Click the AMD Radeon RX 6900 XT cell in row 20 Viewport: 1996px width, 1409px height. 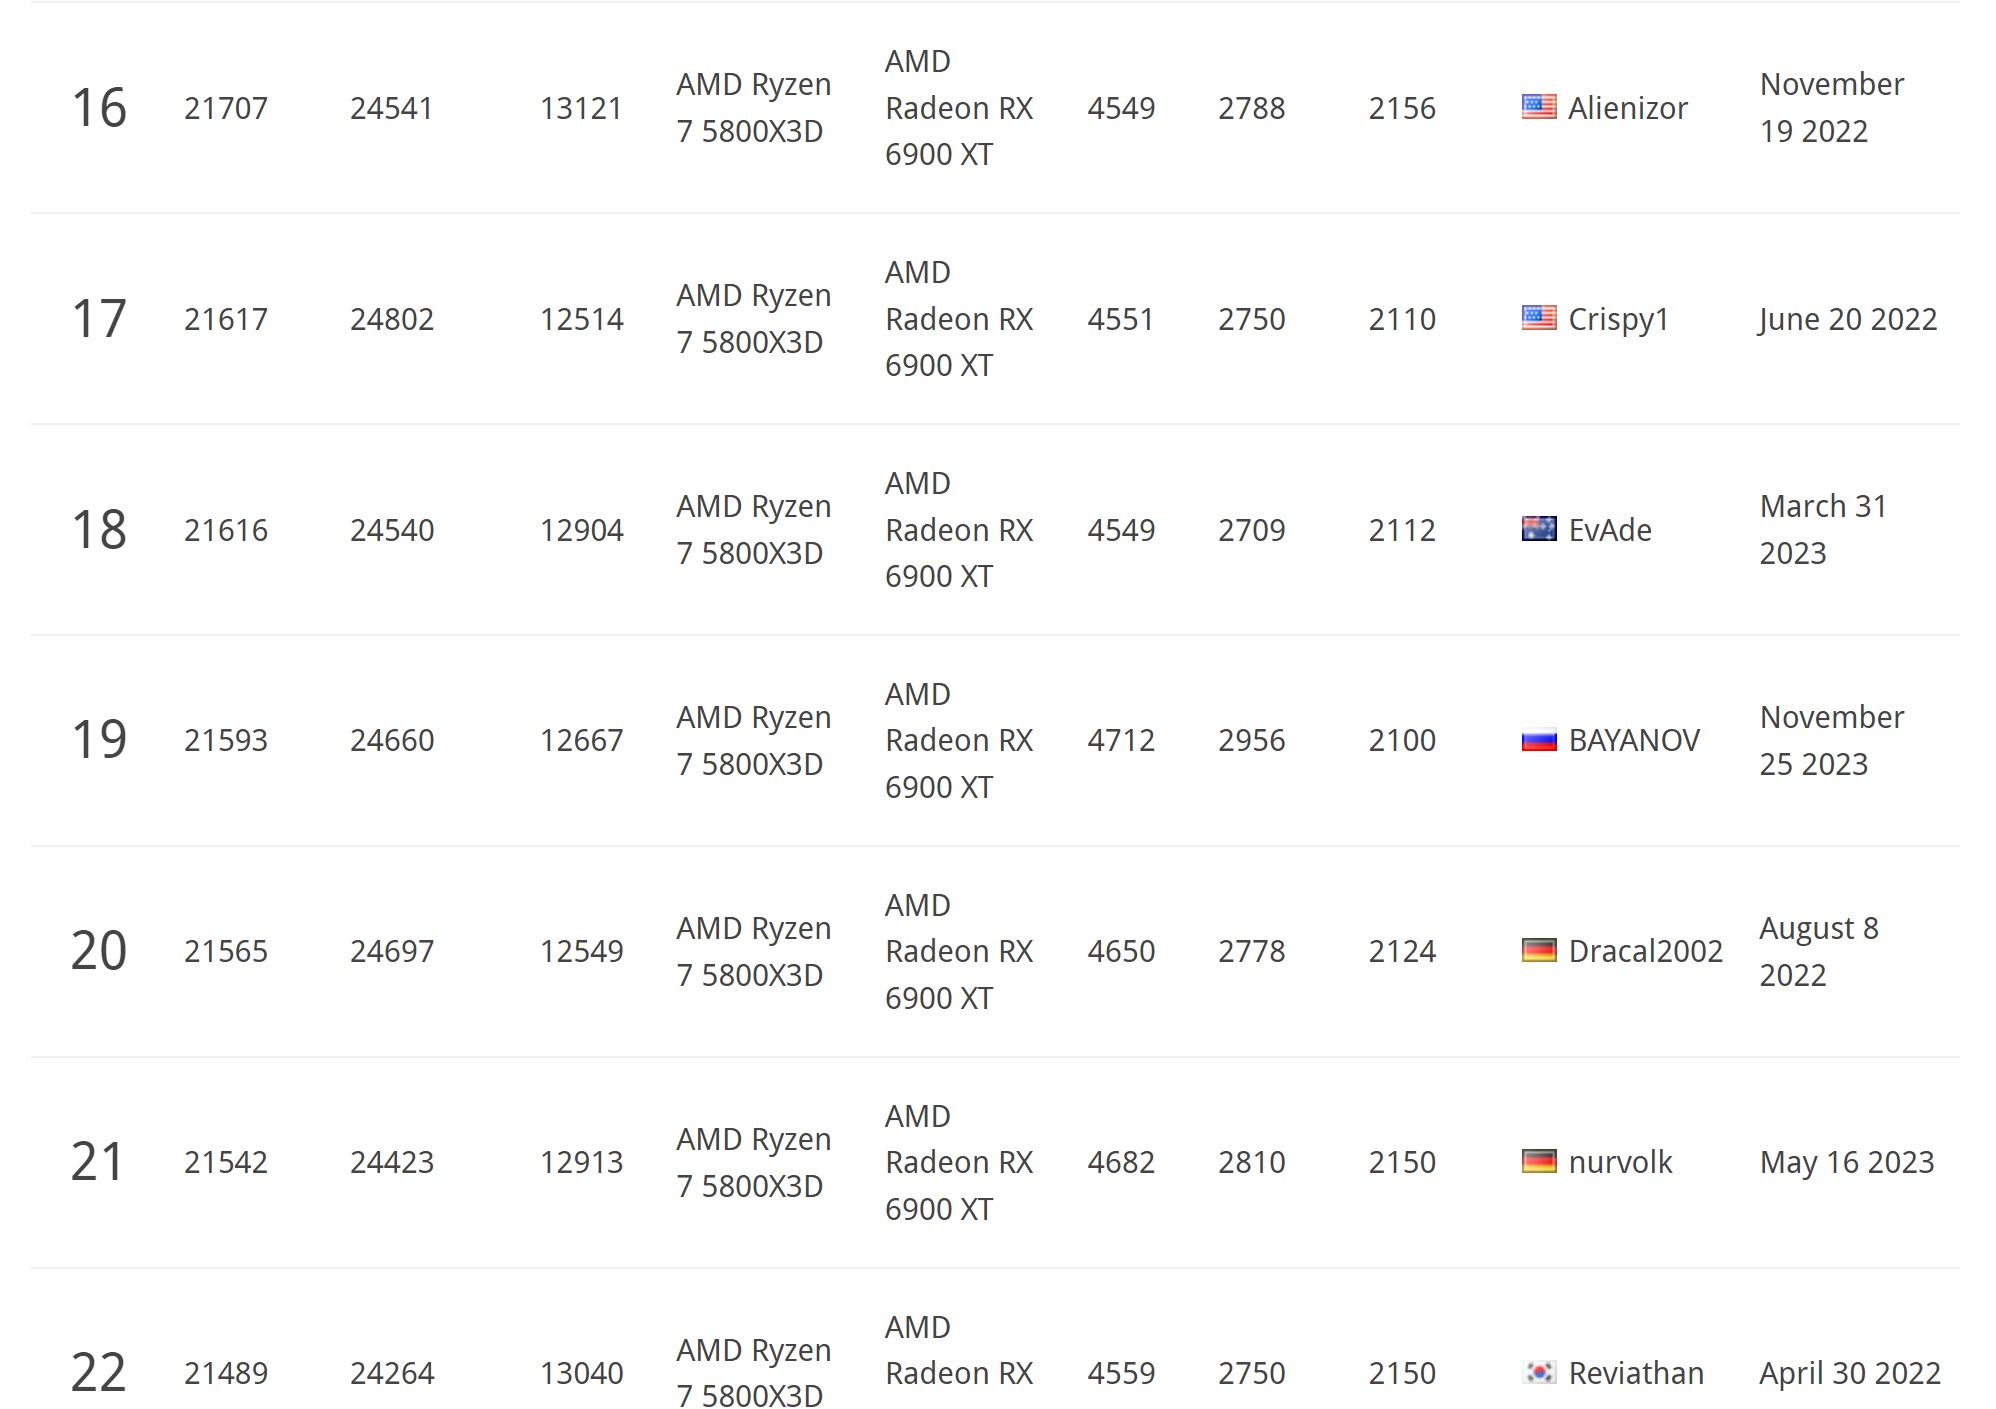[x=958, y=951]
